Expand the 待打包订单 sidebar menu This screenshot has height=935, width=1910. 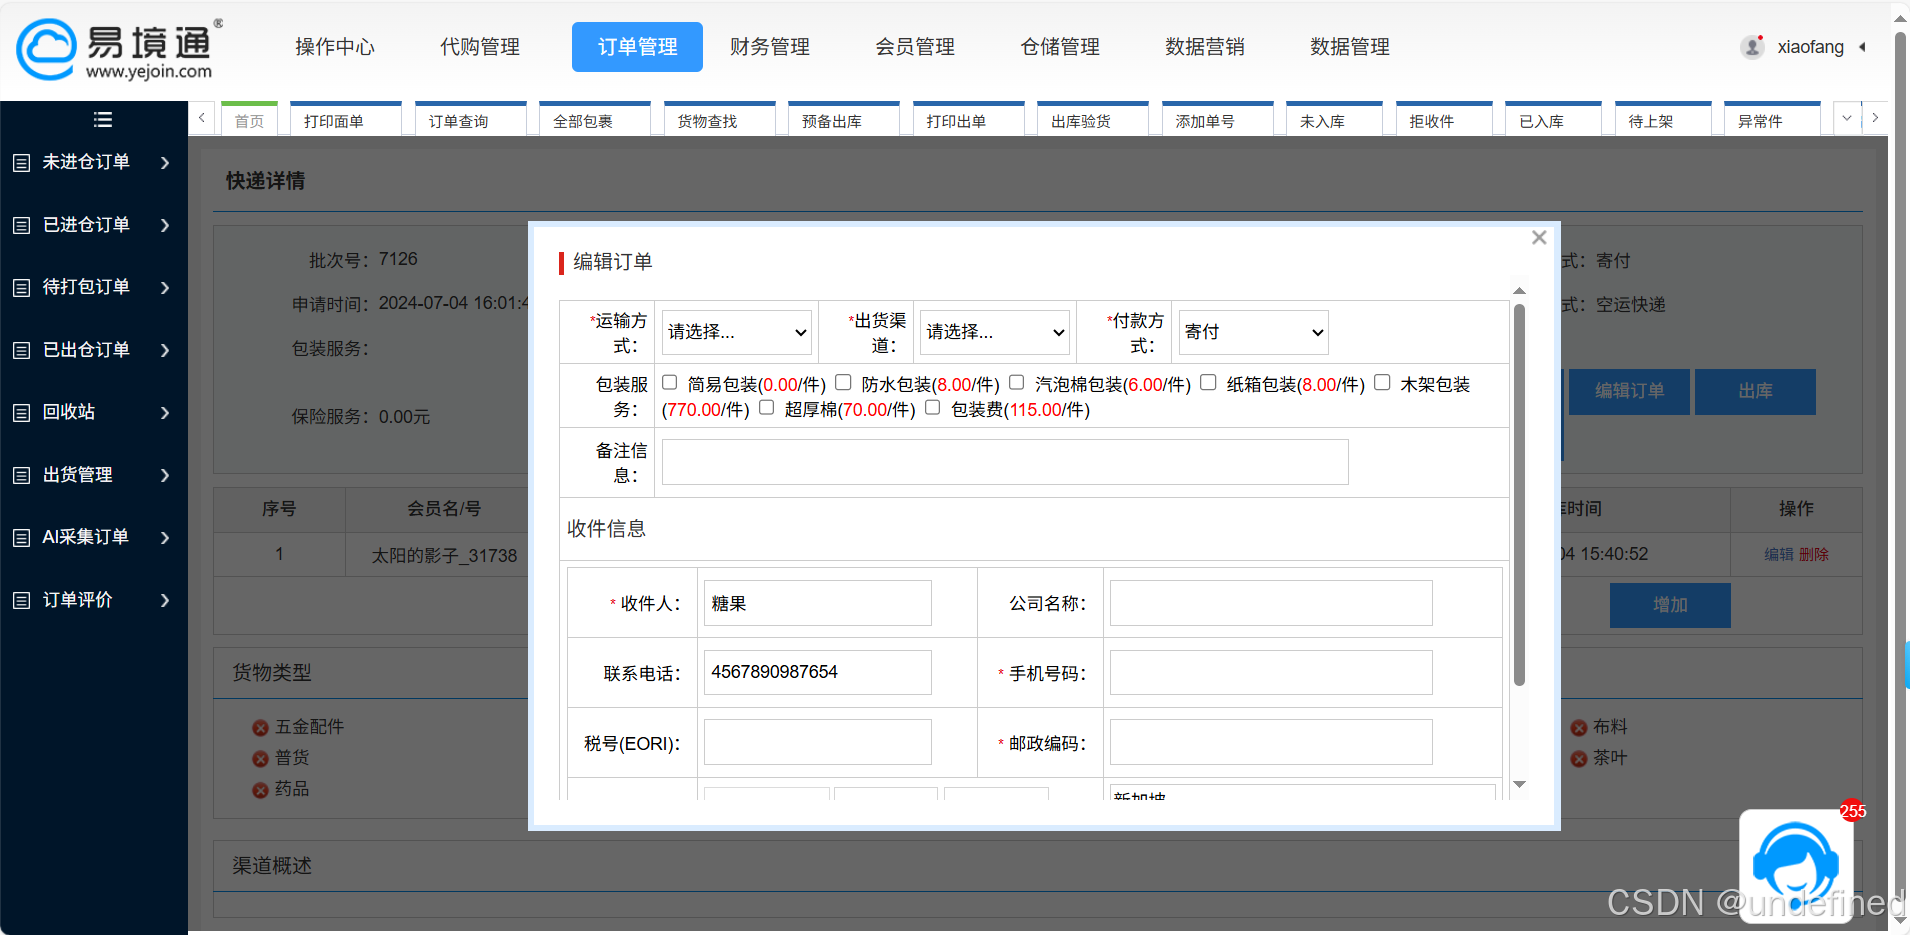tap(94, 287)
